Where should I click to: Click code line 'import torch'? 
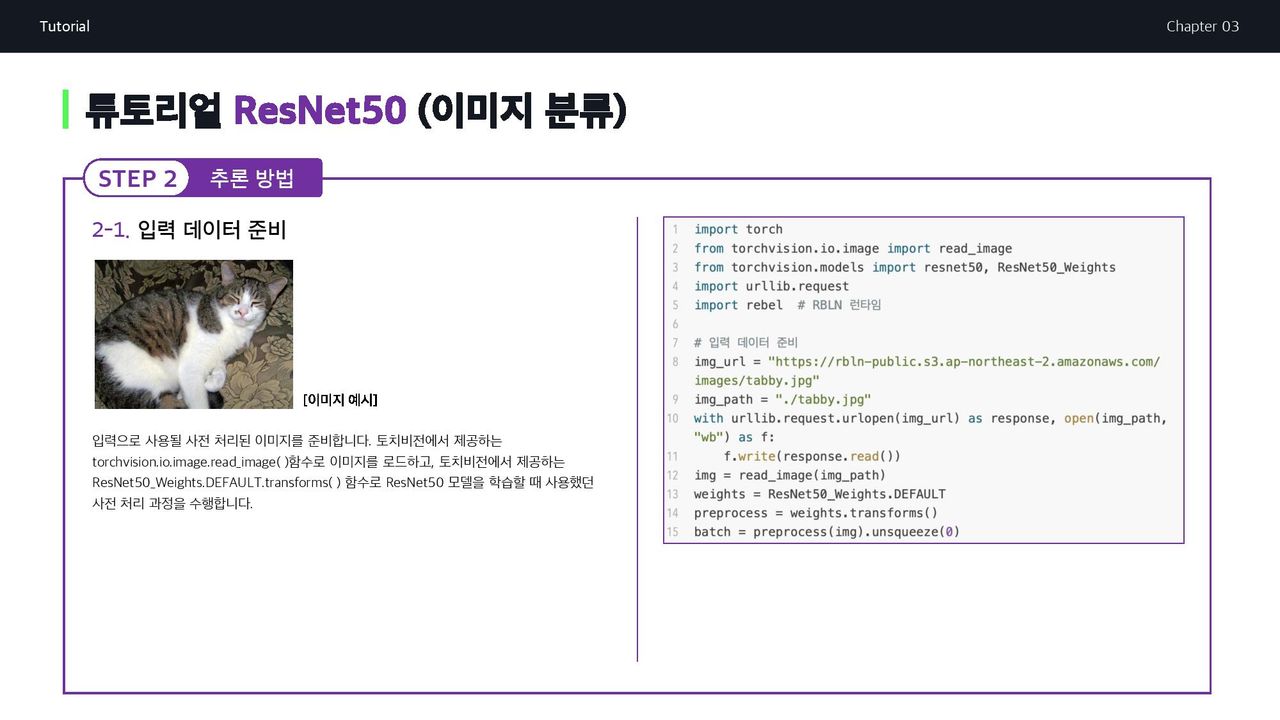tap(738, 229)
